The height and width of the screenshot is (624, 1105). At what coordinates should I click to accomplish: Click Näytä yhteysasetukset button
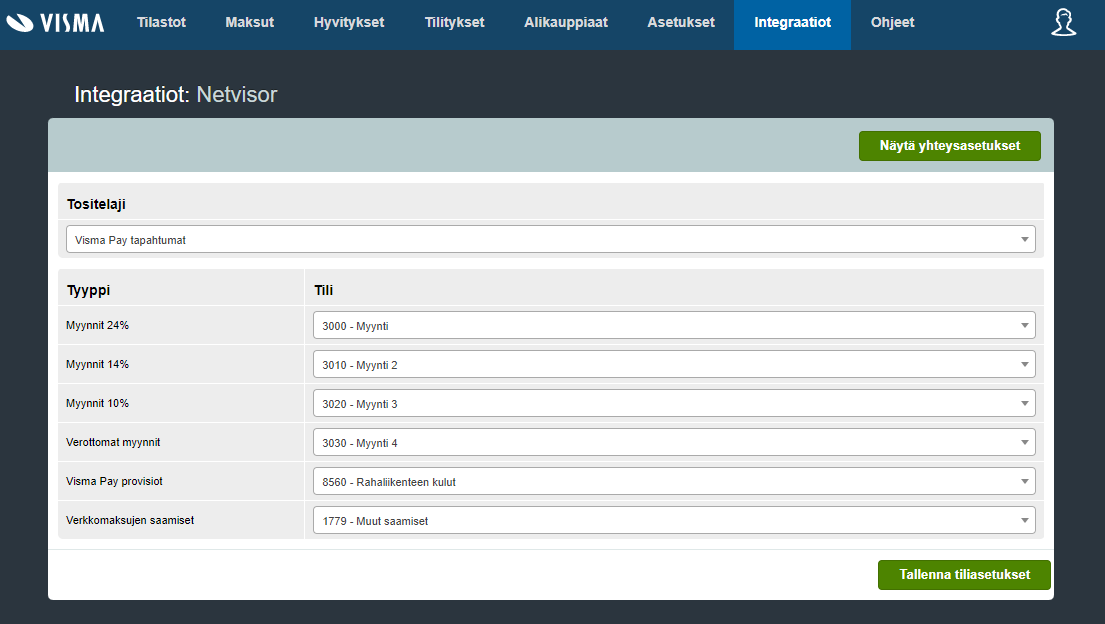[949, 145]
